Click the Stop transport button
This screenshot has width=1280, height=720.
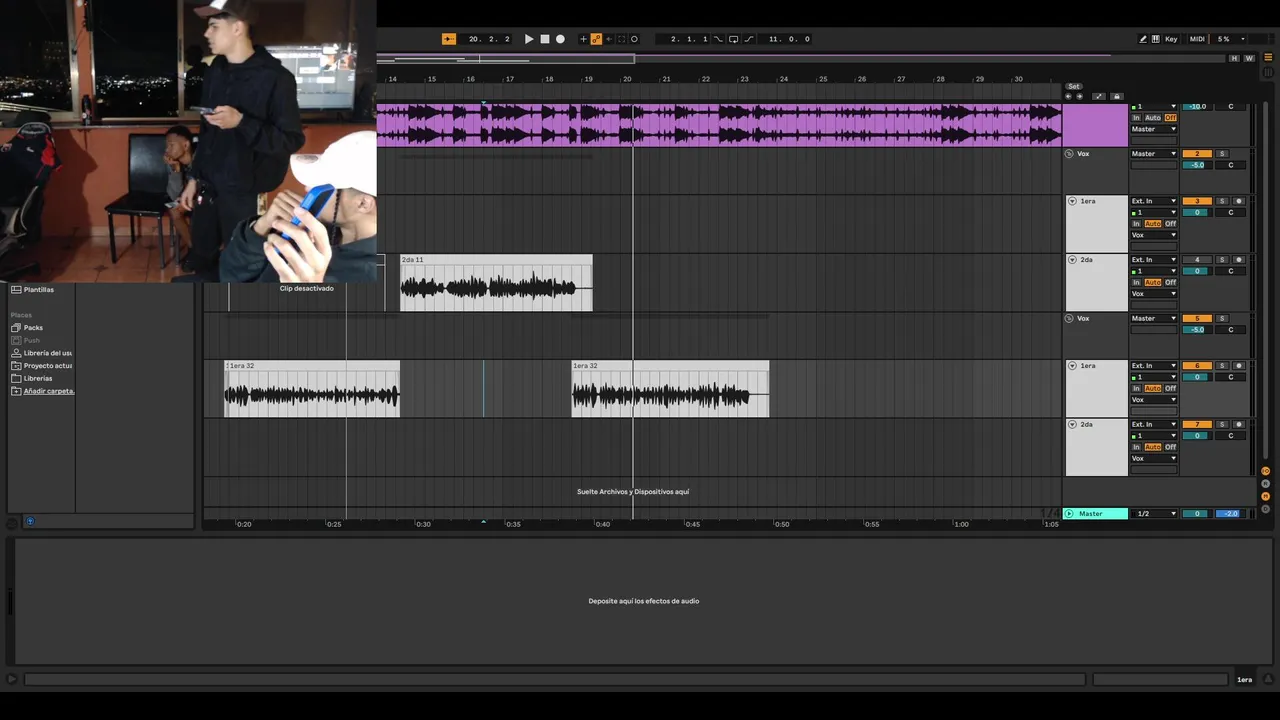click(545, 39)
